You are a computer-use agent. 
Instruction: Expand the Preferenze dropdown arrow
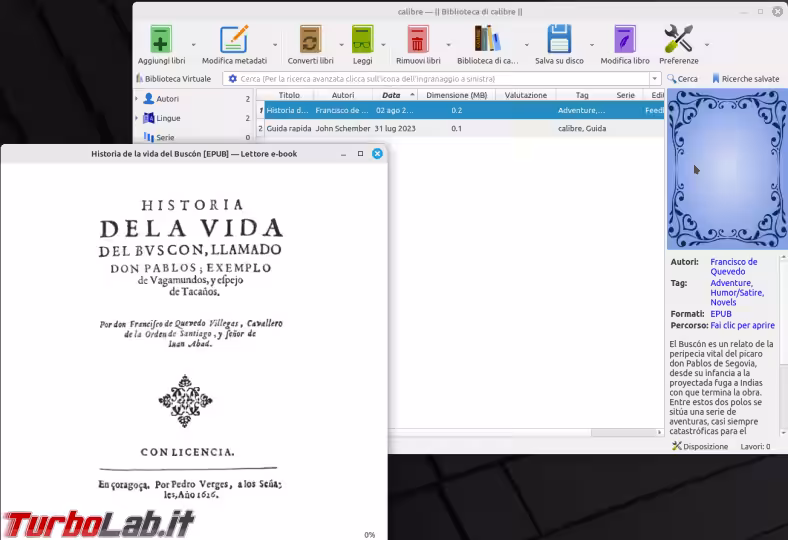(707, 45)
